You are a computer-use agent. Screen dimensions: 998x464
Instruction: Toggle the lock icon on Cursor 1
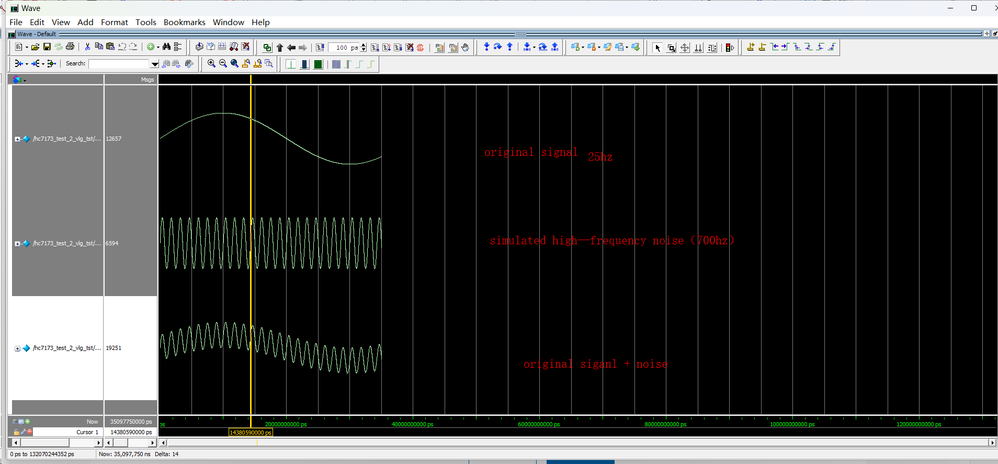point(16,432)
